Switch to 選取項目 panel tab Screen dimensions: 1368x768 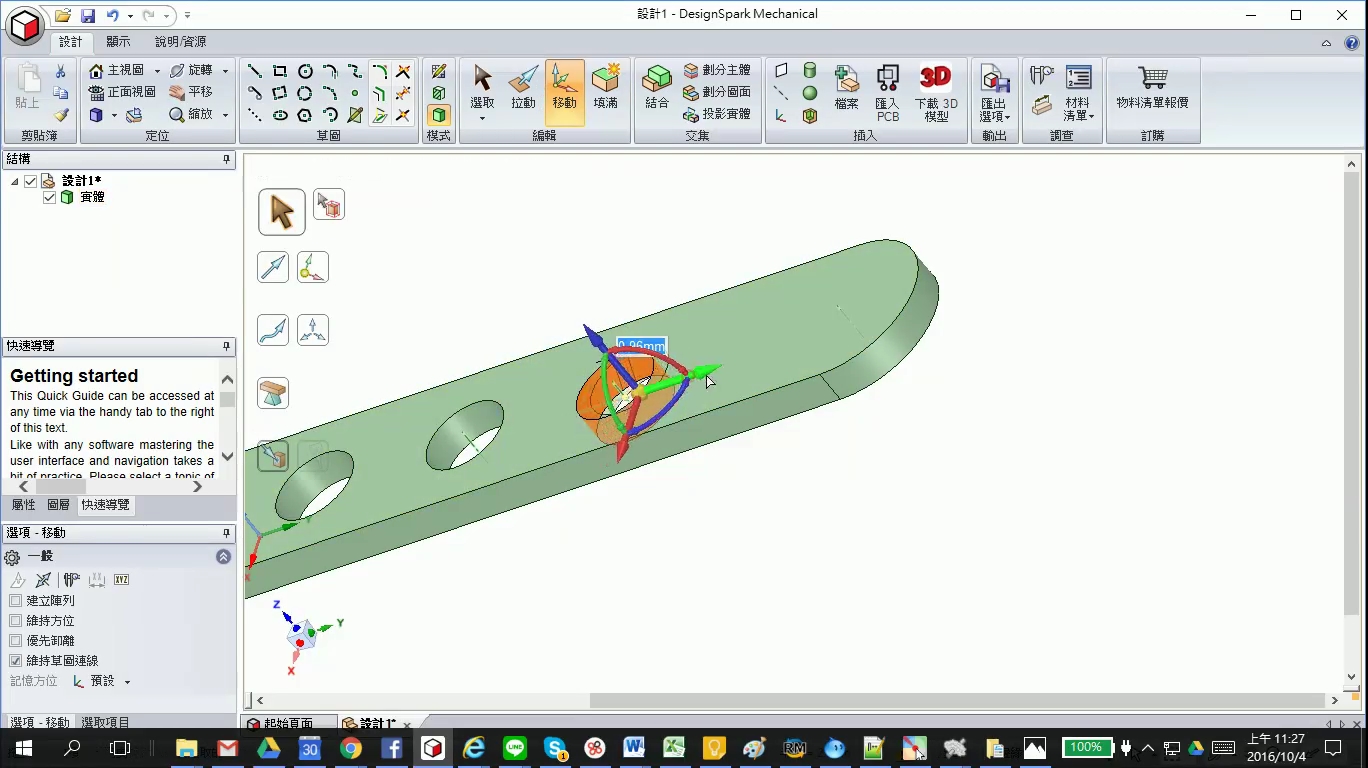tap(105, 722)
